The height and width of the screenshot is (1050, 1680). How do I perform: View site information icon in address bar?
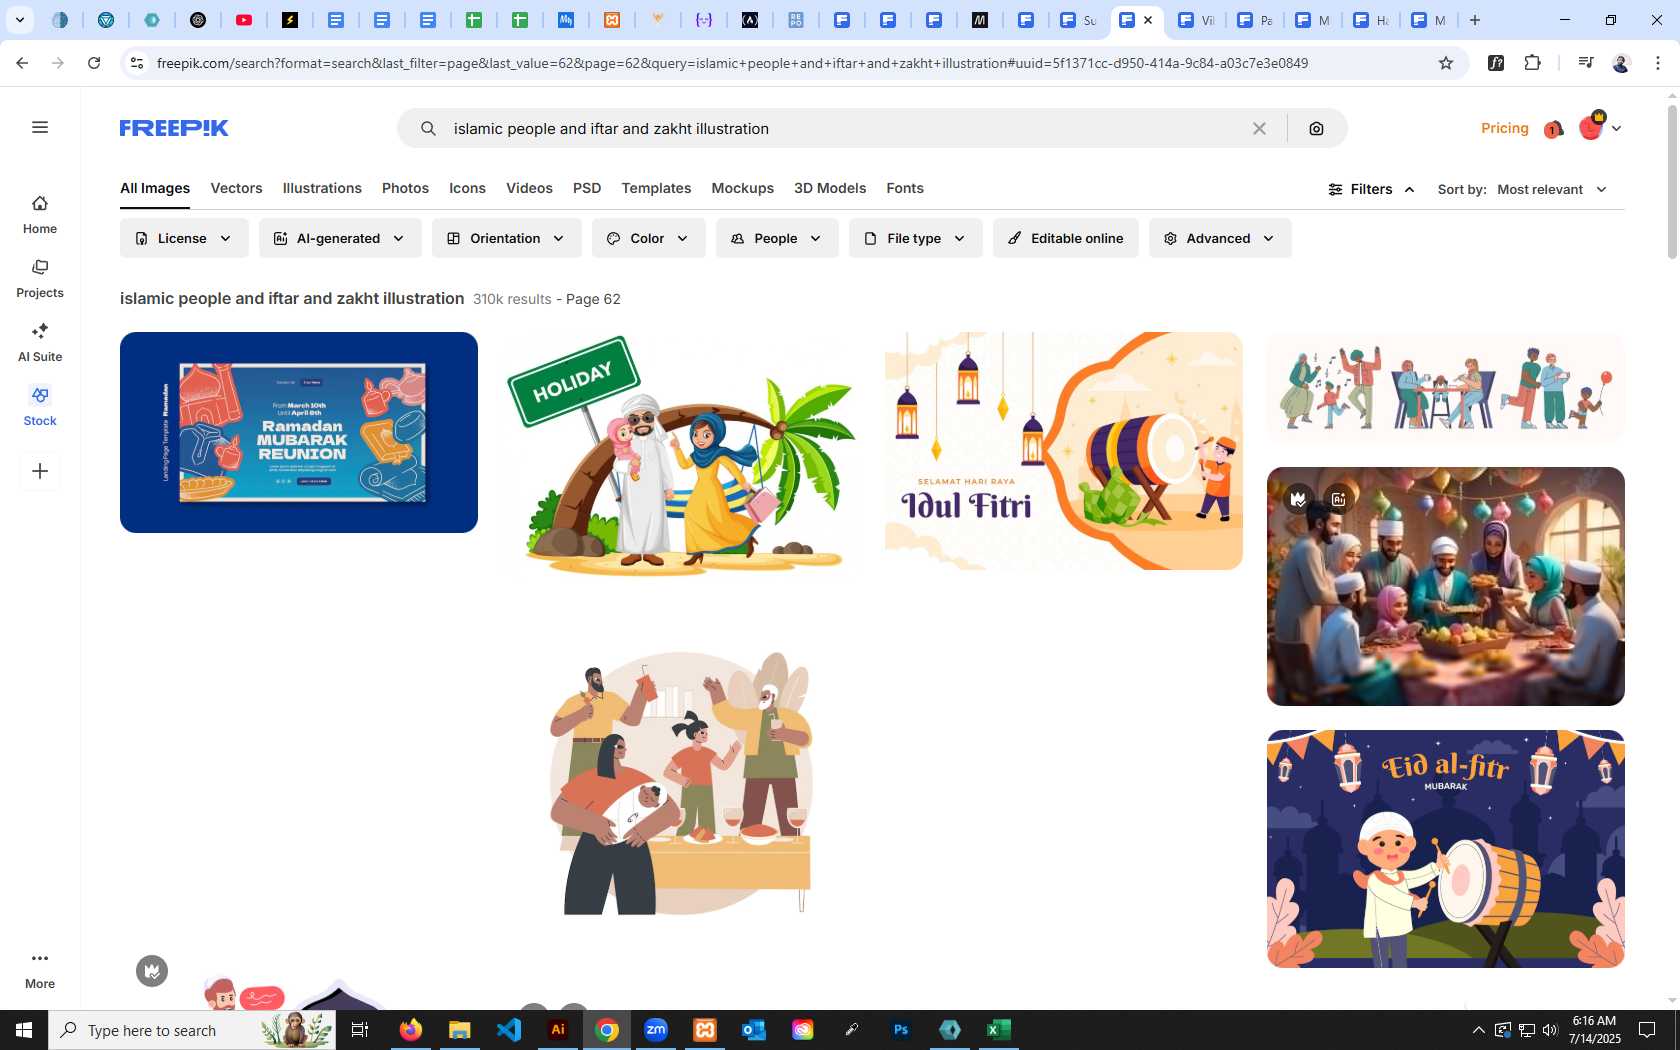click(137, 63)
